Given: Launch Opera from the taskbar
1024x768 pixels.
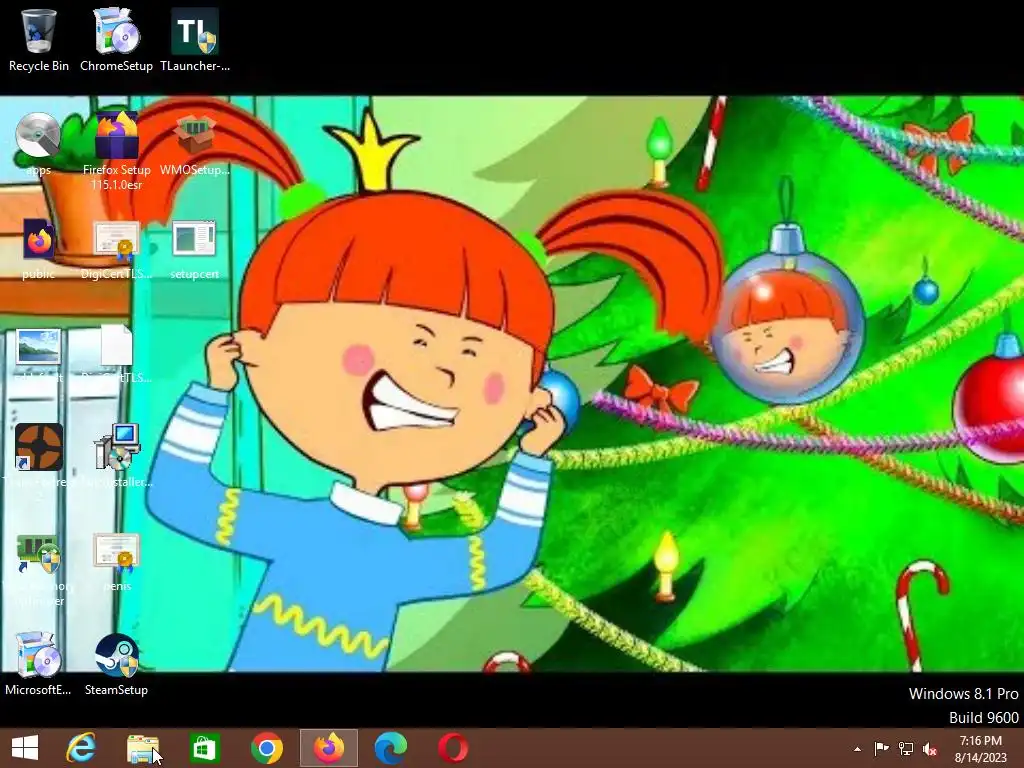Looking at the screenshot, I should pos(453,748).
